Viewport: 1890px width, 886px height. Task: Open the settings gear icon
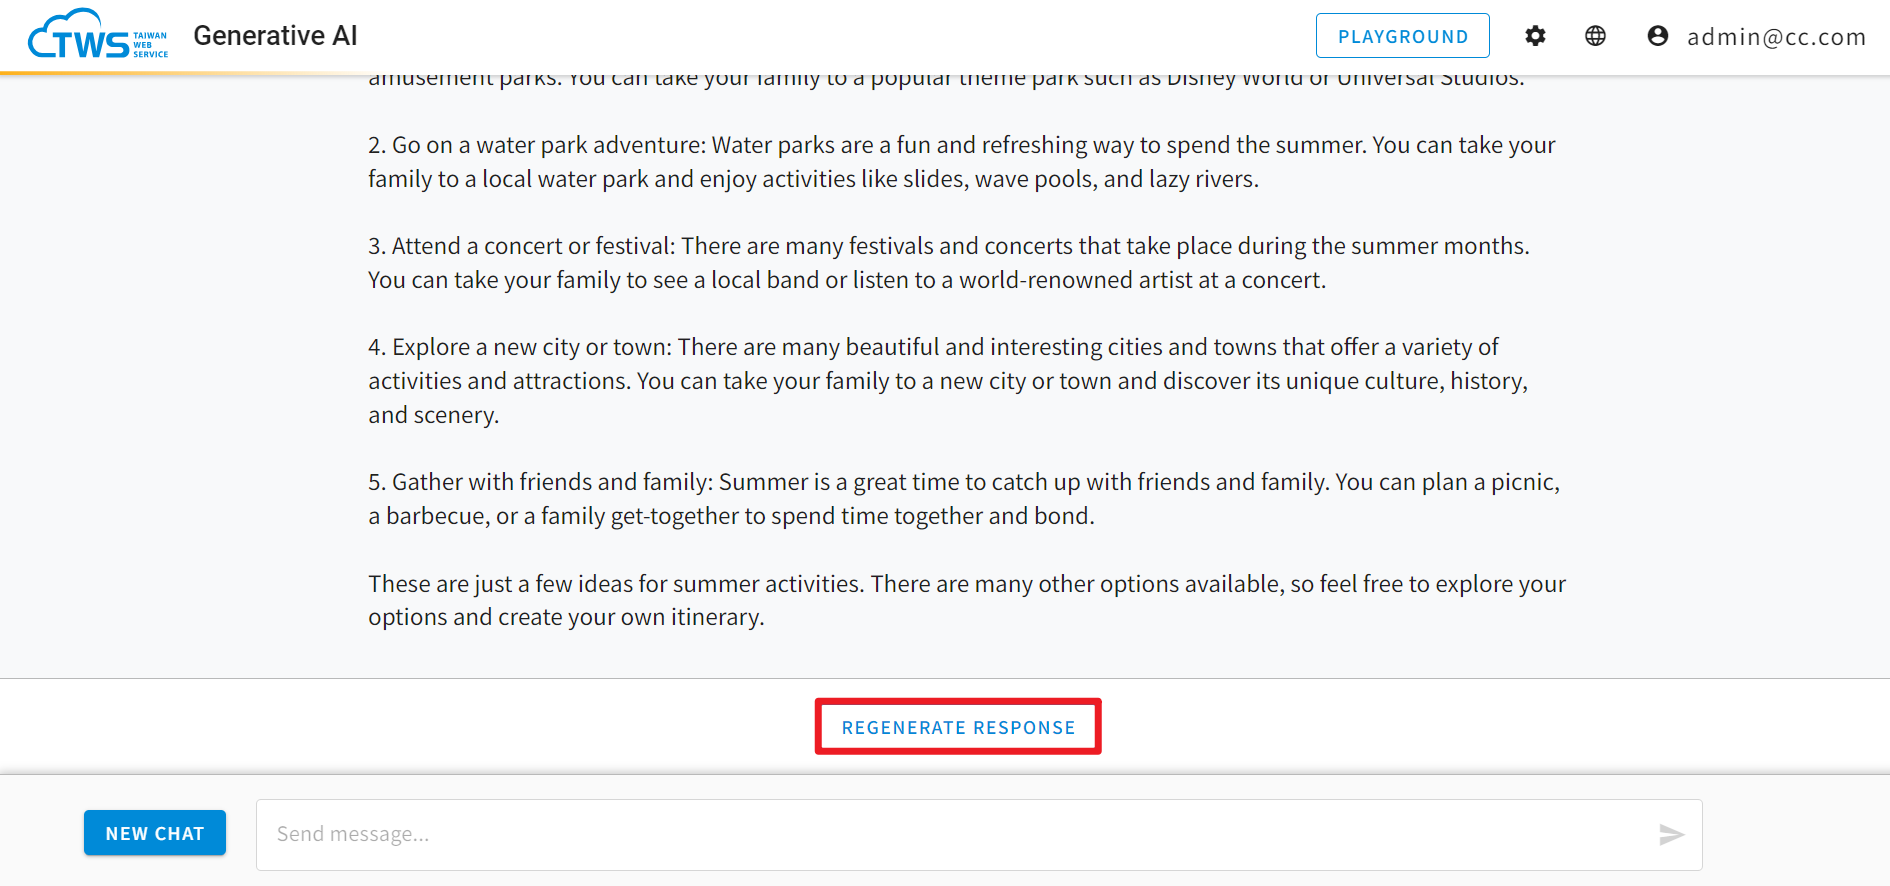click(1535, 36)
